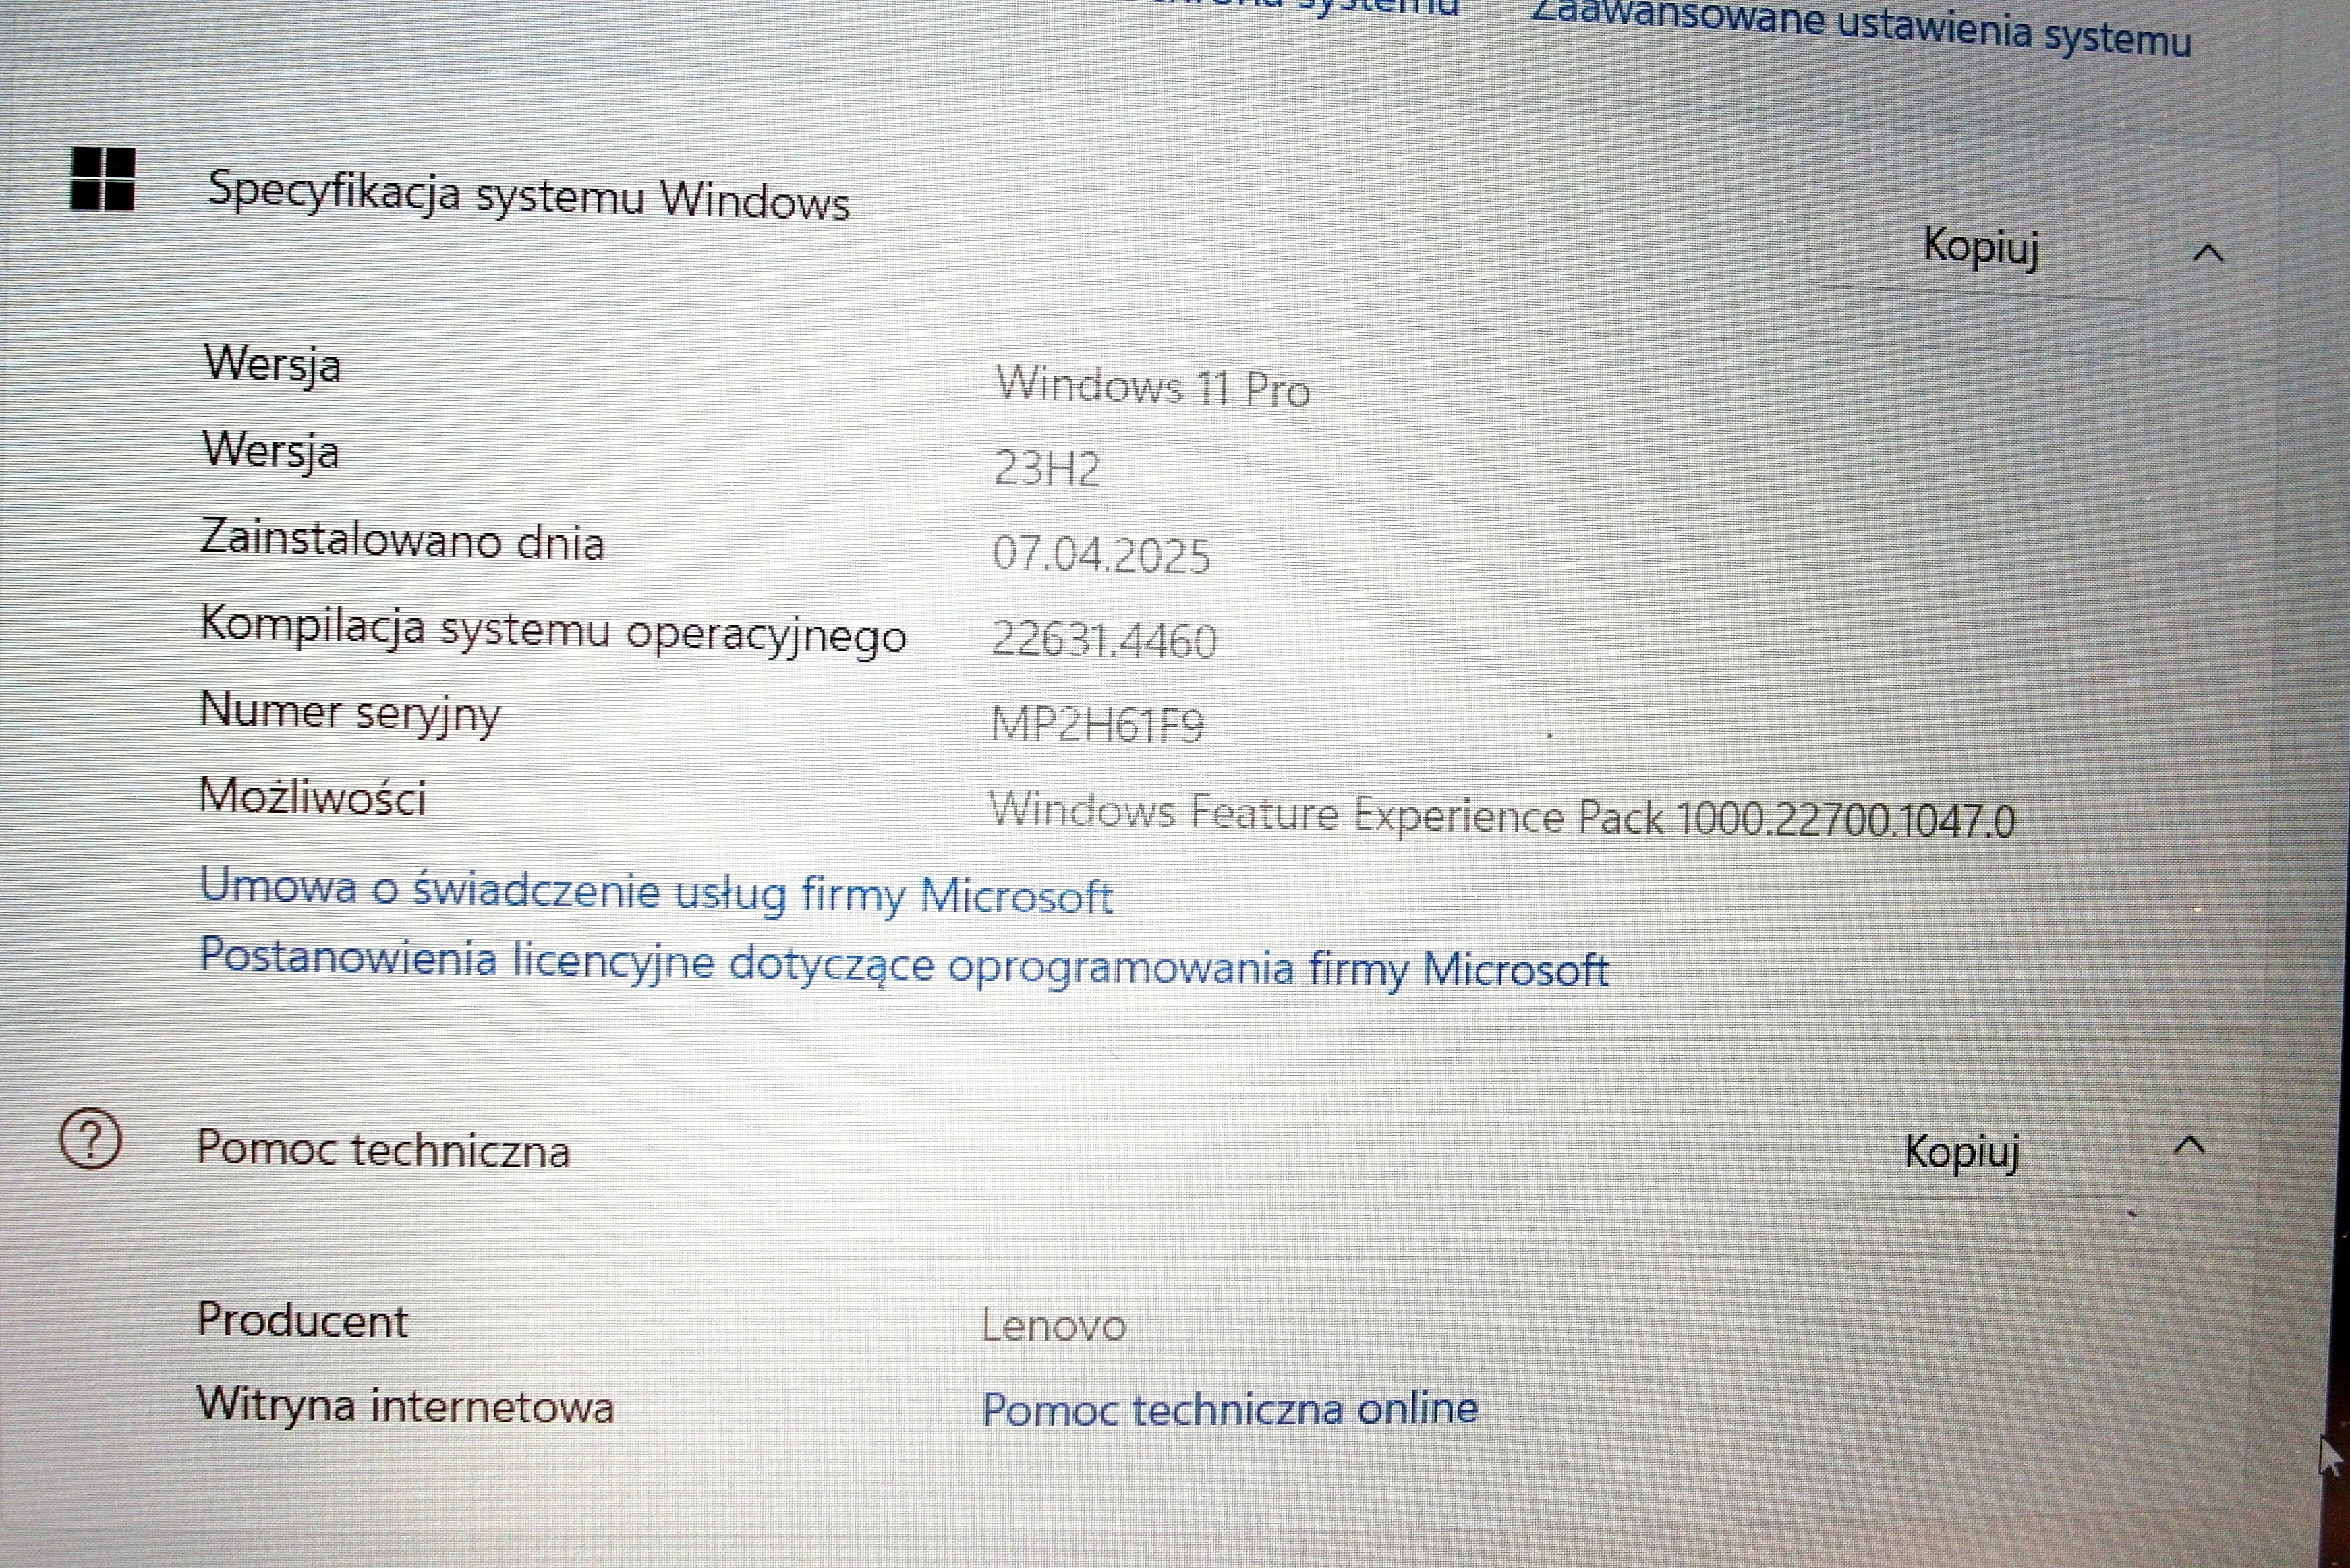Open Zaawansowane ustawienia systemu link
2350x1568 pixels.
pos(1861,28)
